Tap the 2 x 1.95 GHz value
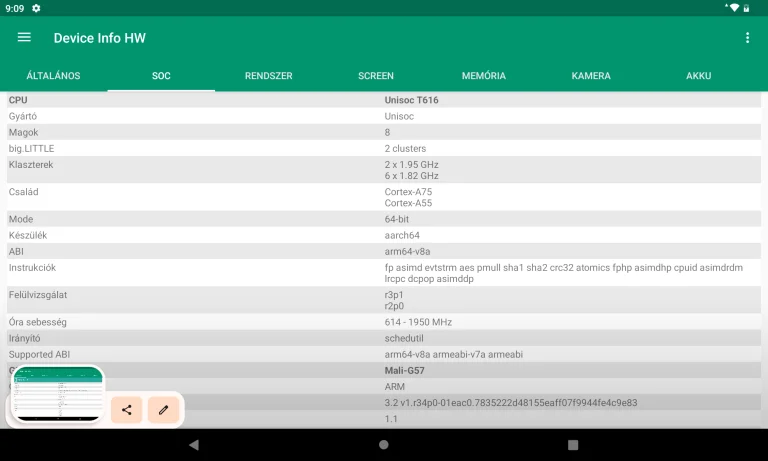The height and width of the screenshot is (461, 768). 411,165
